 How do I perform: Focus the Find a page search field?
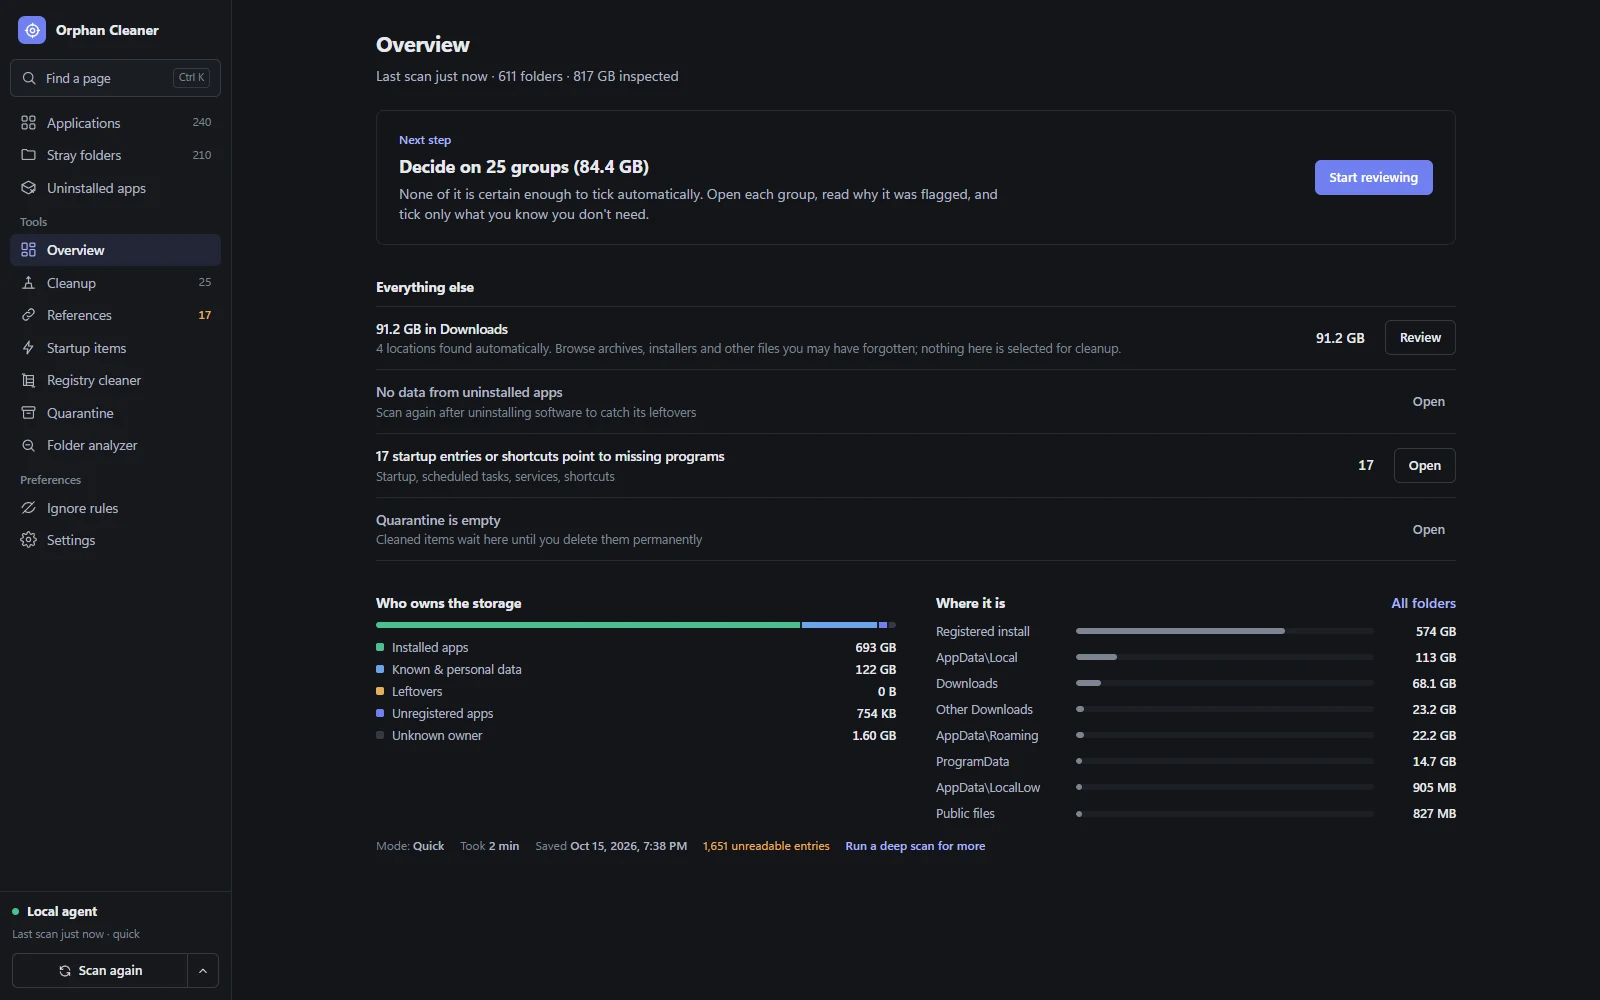click(115, 78)
